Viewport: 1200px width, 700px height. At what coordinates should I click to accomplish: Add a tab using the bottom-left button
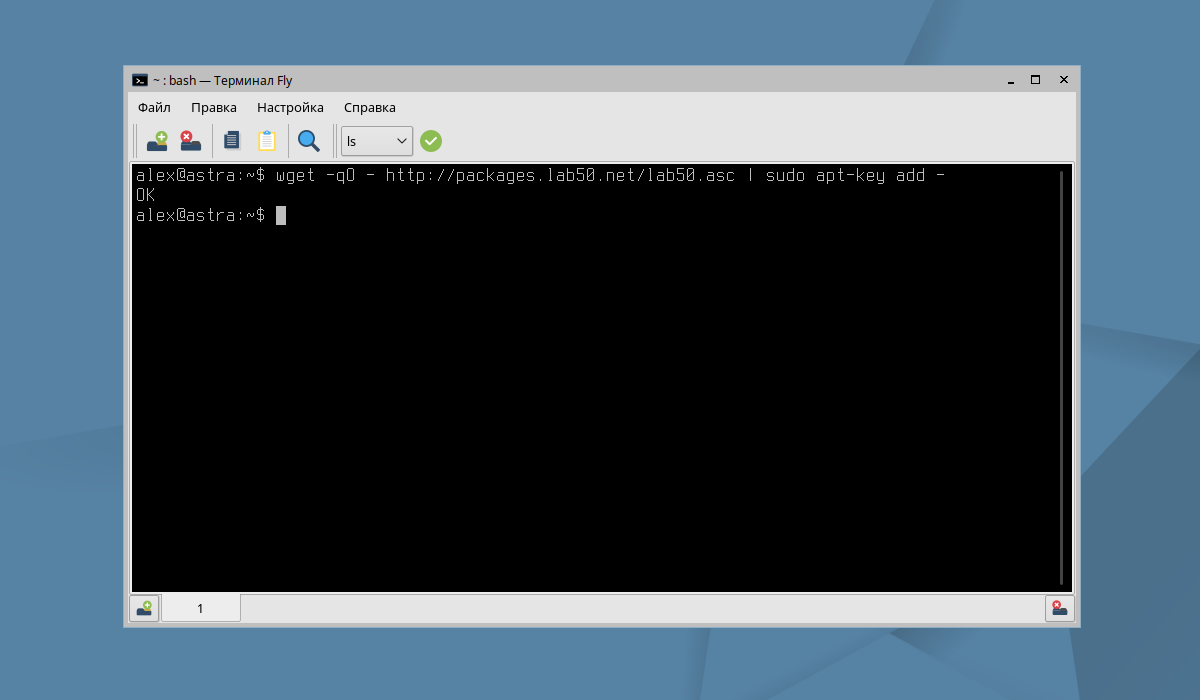tap(145, 607)
